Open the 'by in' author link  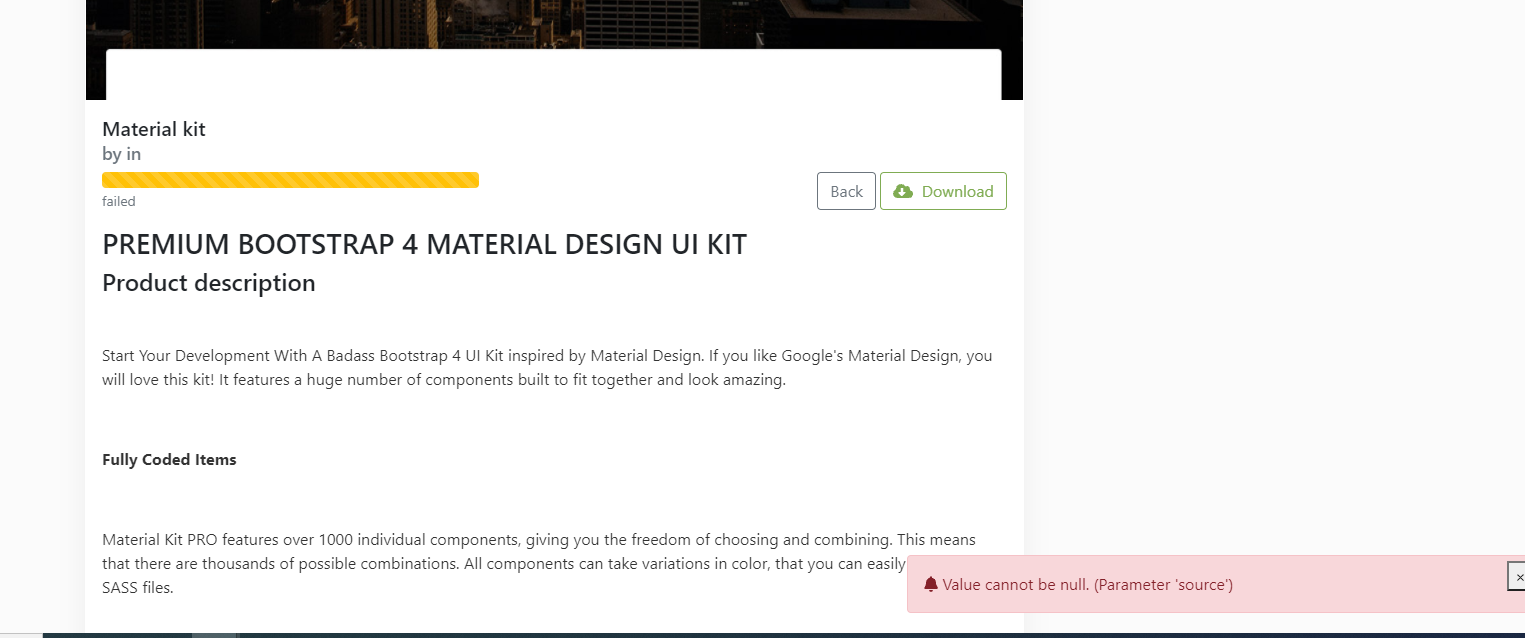[121, 153]
